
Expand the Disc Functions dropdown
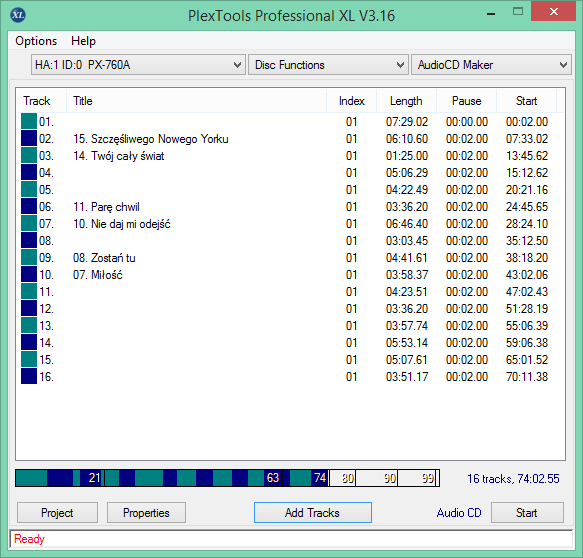pyautogui.click(x=328, y=65)
